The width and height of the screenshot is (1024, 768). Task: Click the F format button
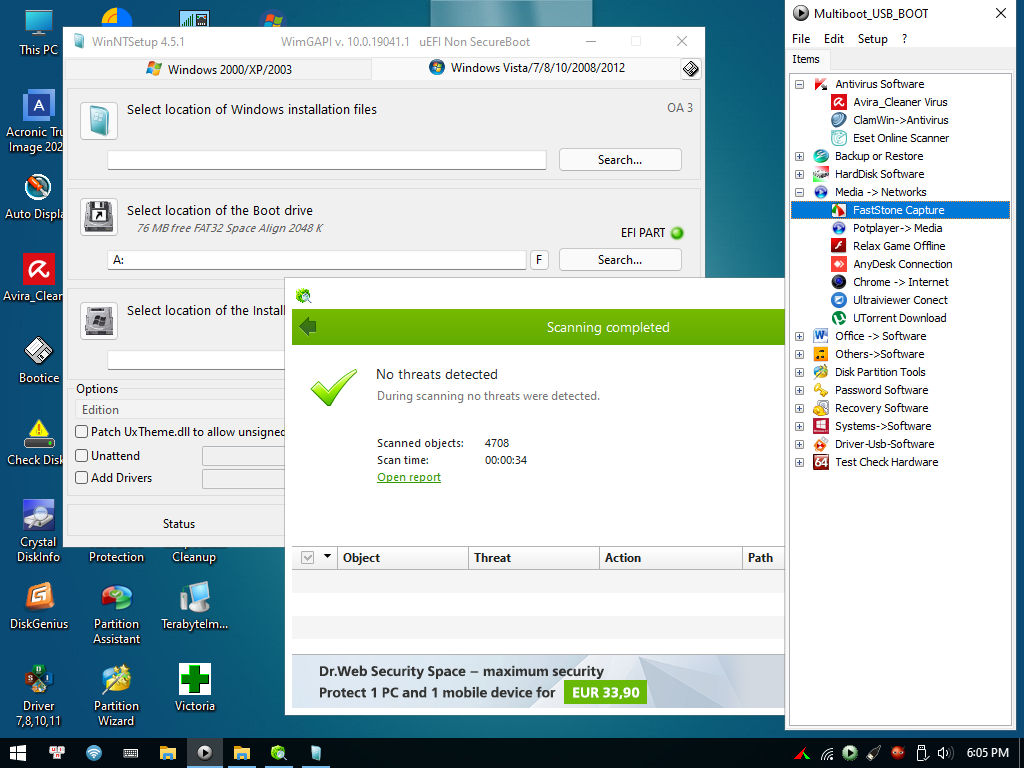[x=539, y=260]
